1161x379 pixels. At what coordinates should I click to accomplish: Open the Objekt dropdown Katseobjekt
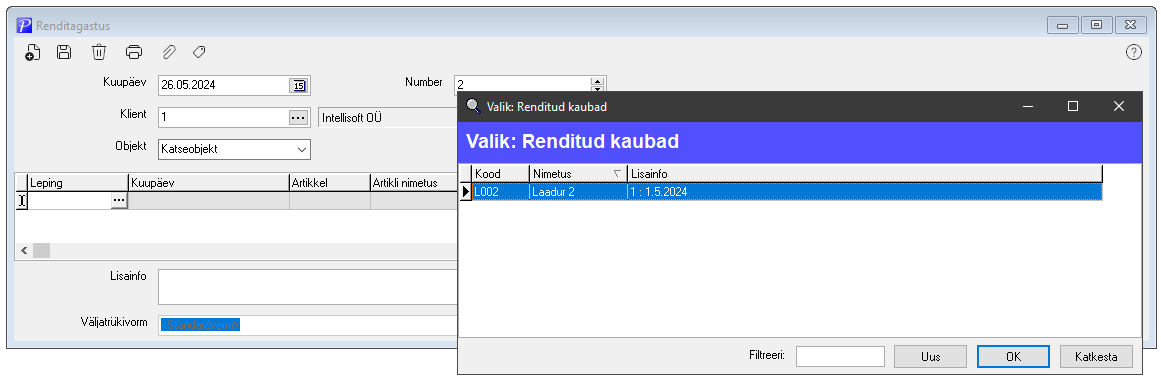235,149
